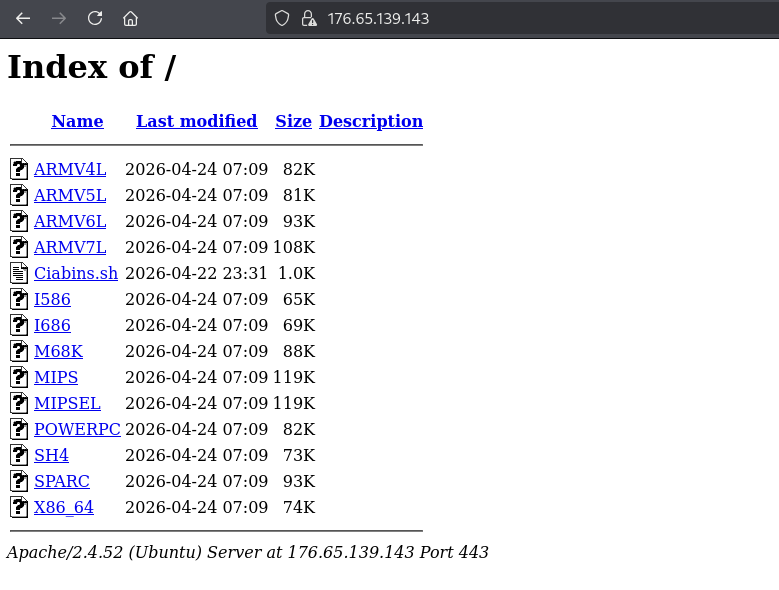The height and width of the screenshot is (590, 779).
Task: Open the Ciabins.sh script link
Action: coord(76,273)
